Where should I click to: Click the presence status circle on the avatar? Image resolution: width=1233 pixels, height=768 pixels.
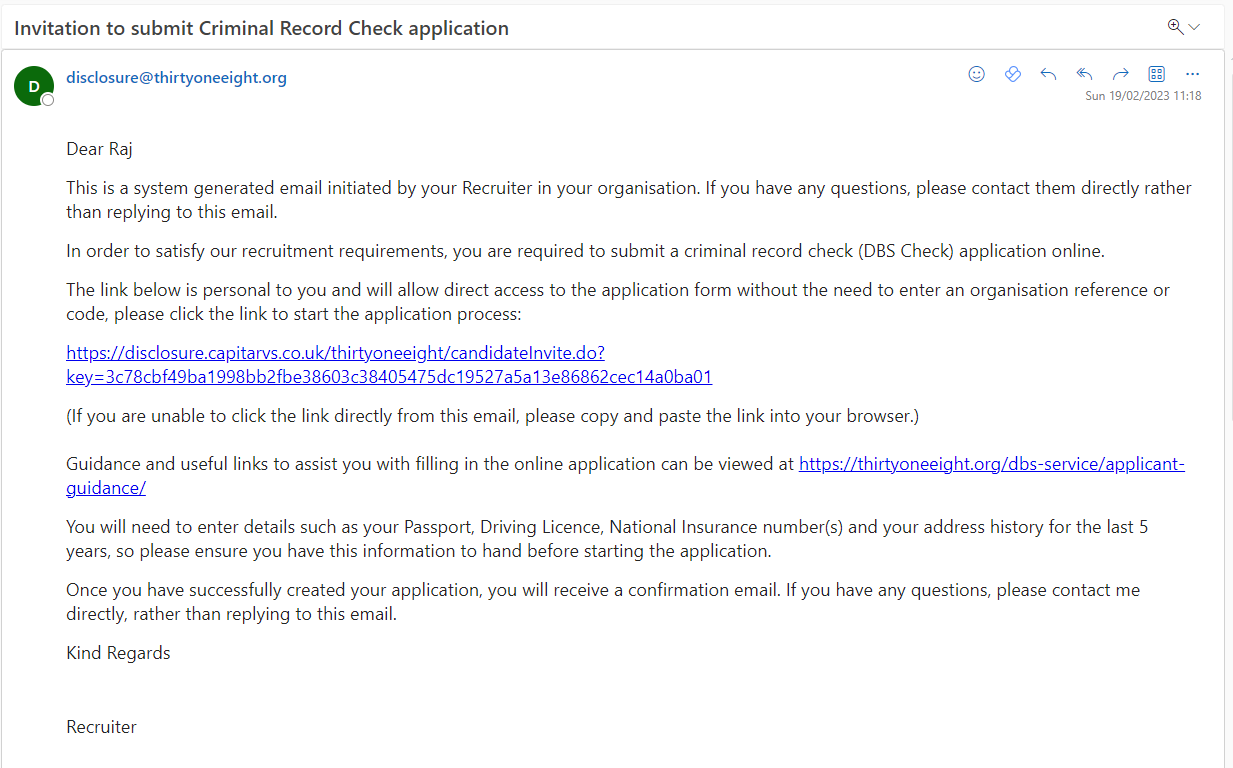tap(47, 100)
